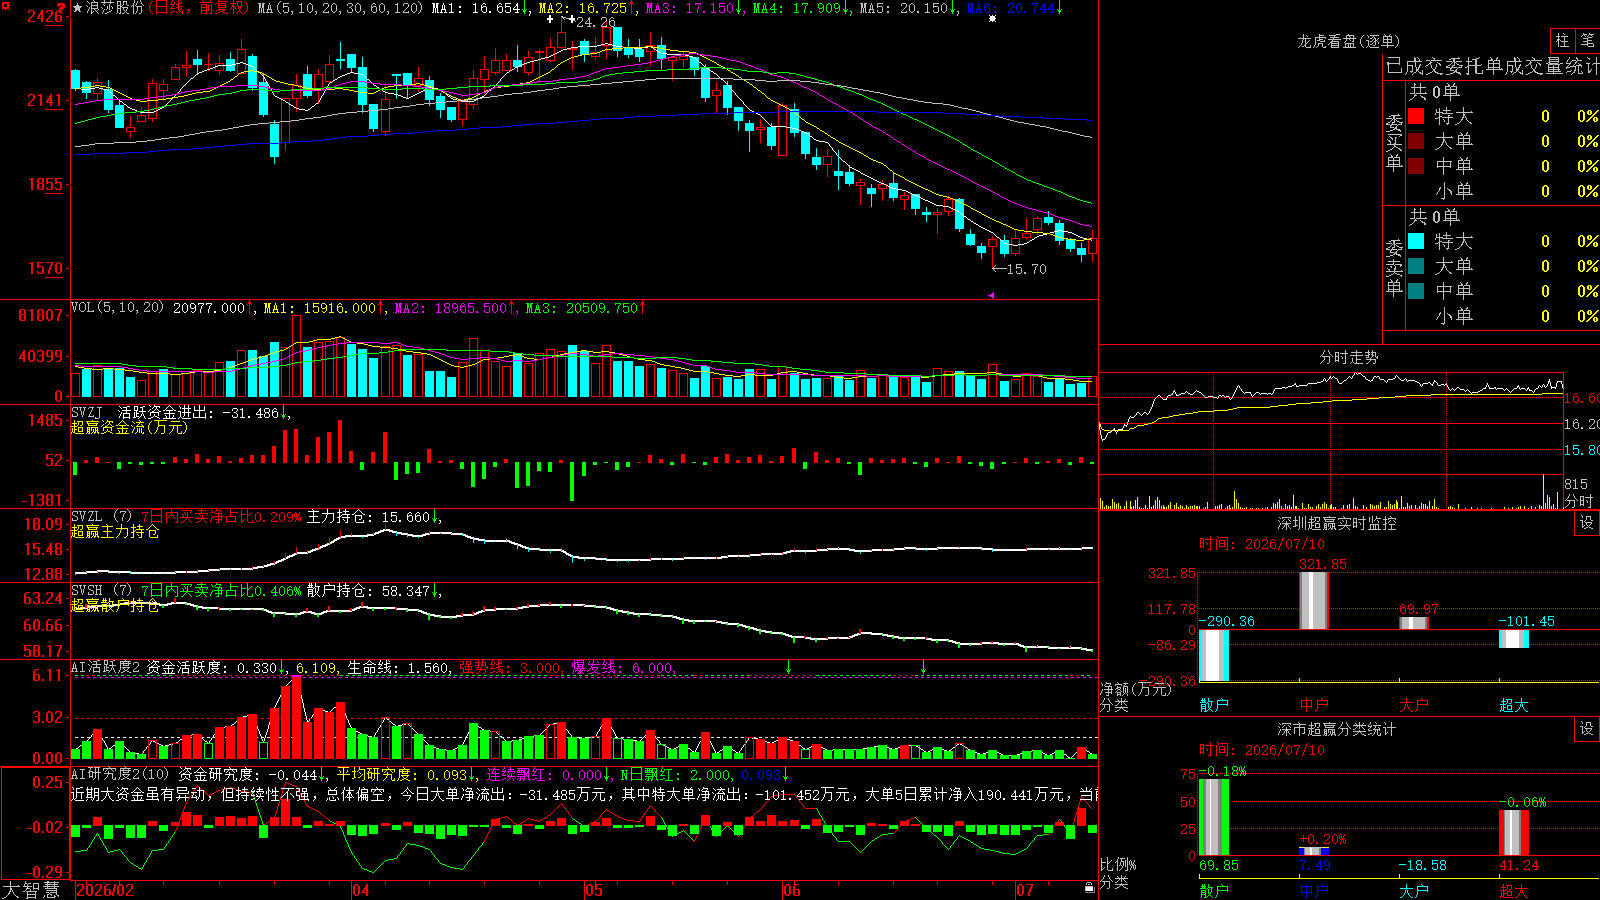Click the 强势线: 3.000 label
The image size is (1600, 900).
(x=511, y=667)
